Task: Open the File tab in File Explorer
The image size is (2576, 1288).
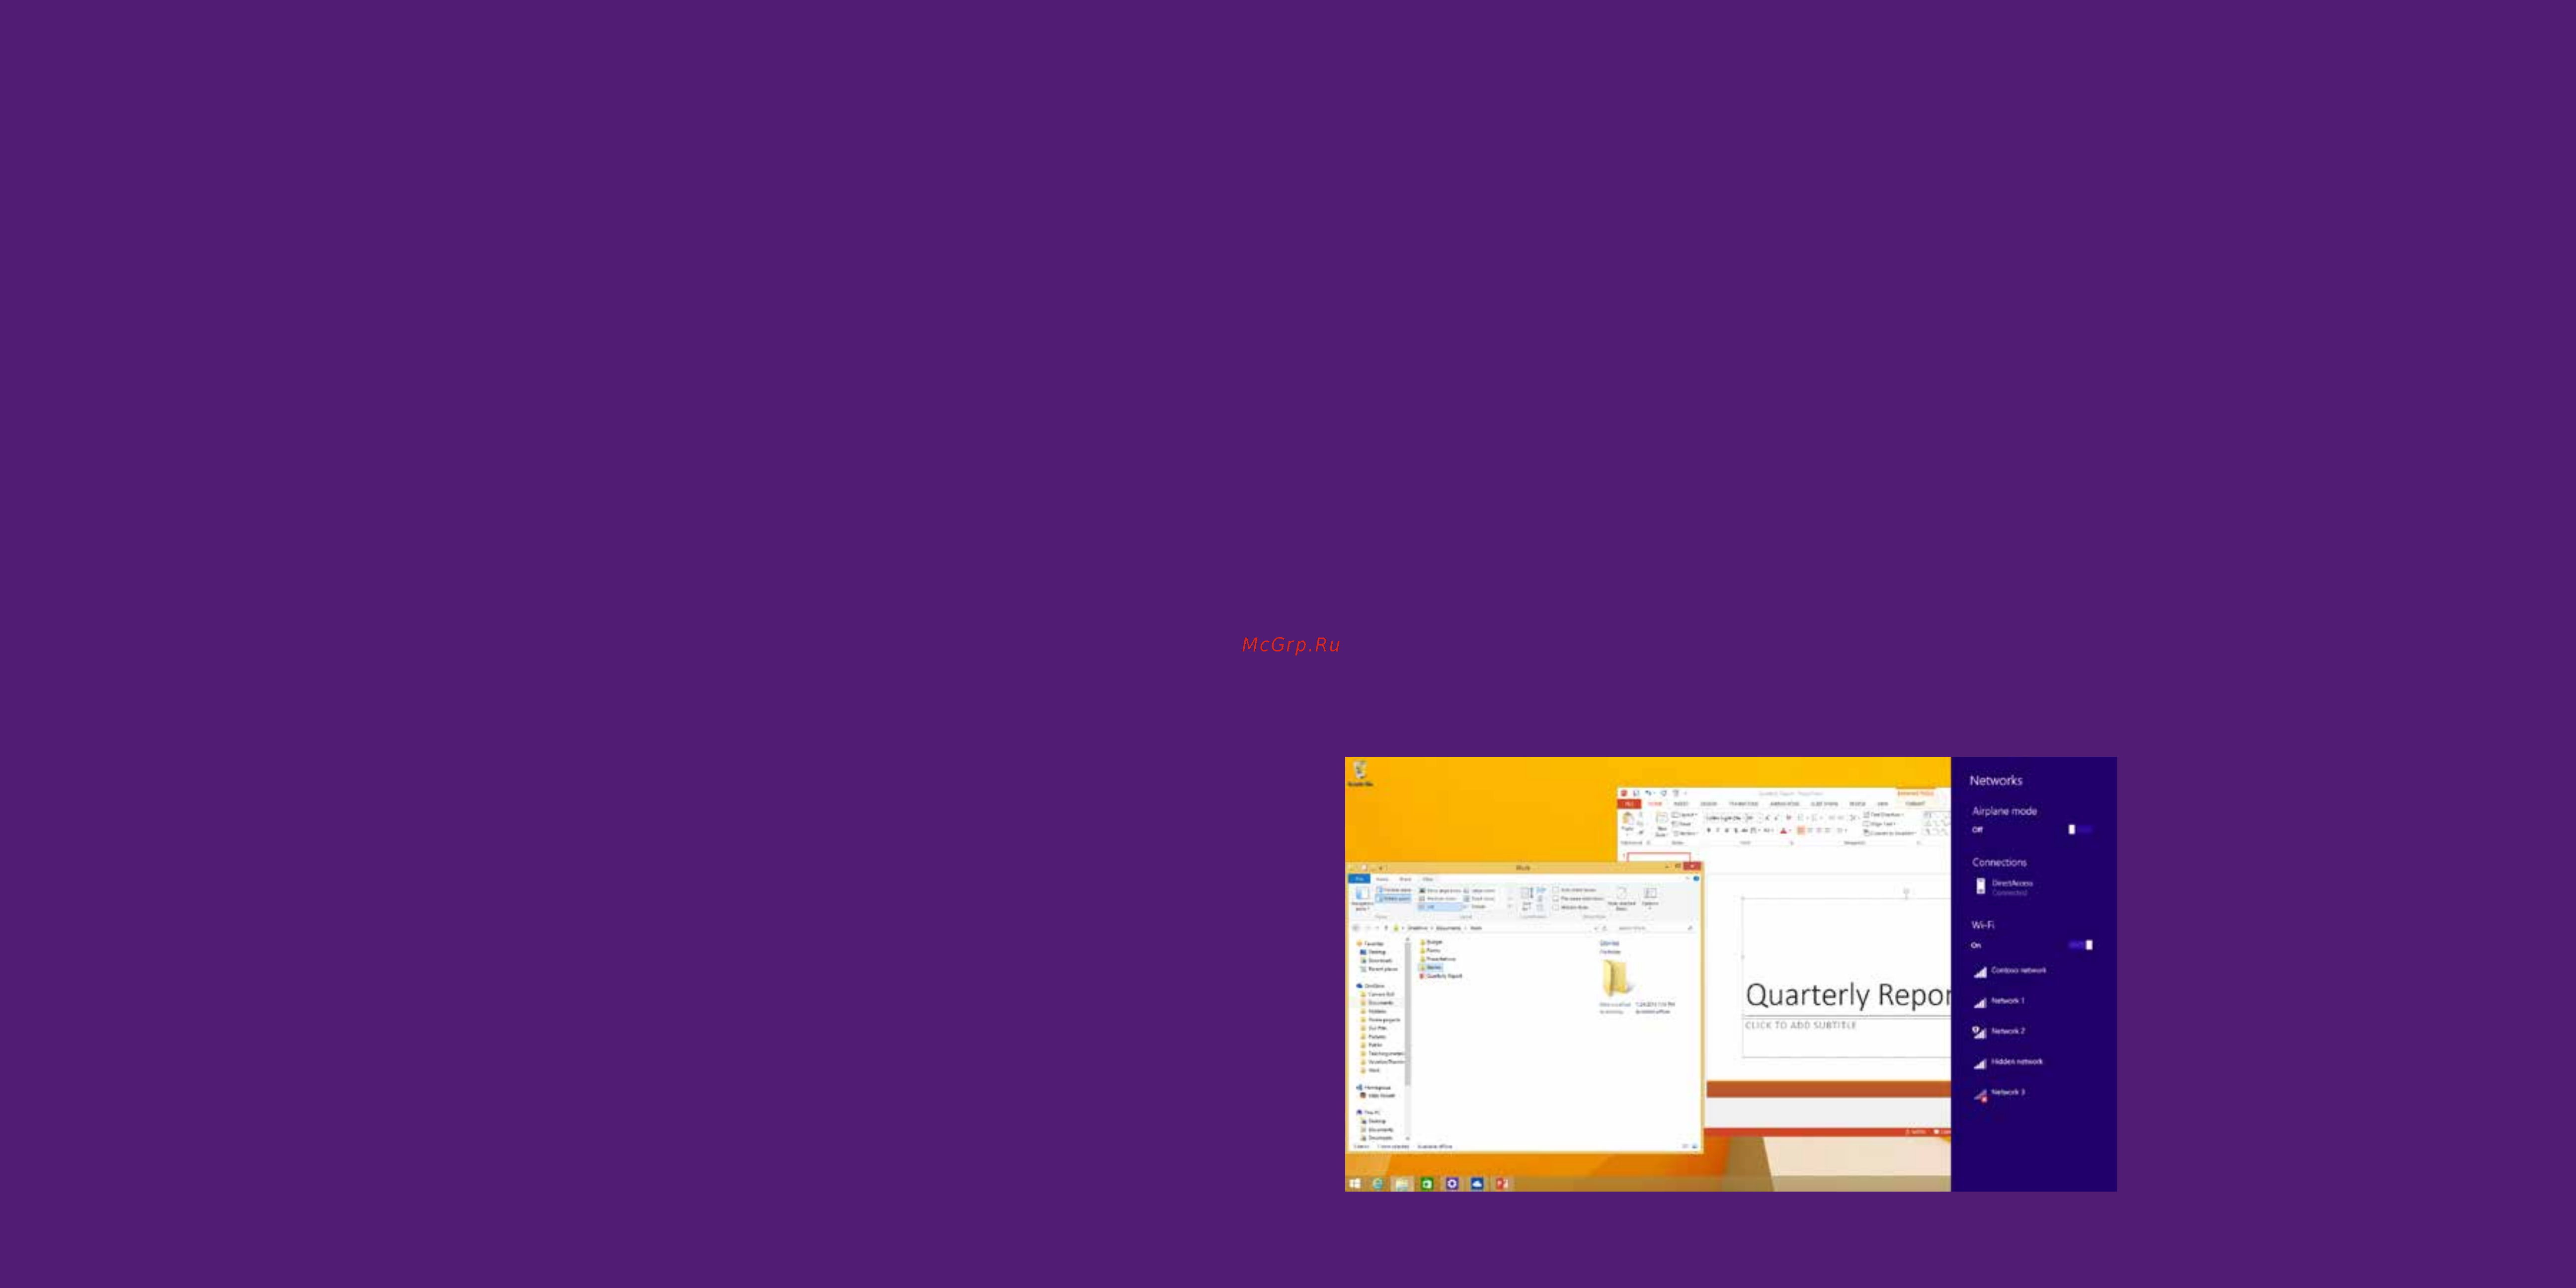Action: (1359, 879)
